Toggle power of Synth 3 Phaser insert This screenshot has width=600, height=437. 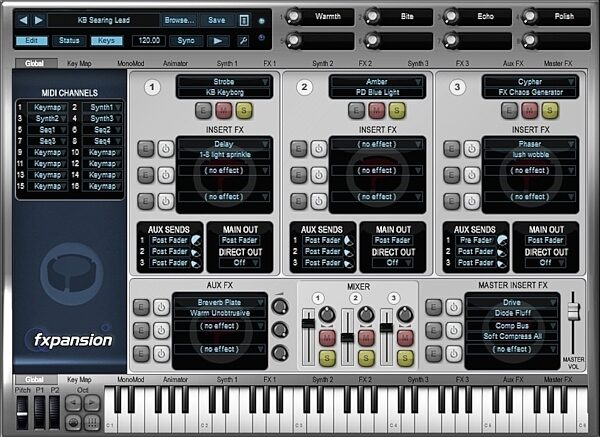[471, 149]
